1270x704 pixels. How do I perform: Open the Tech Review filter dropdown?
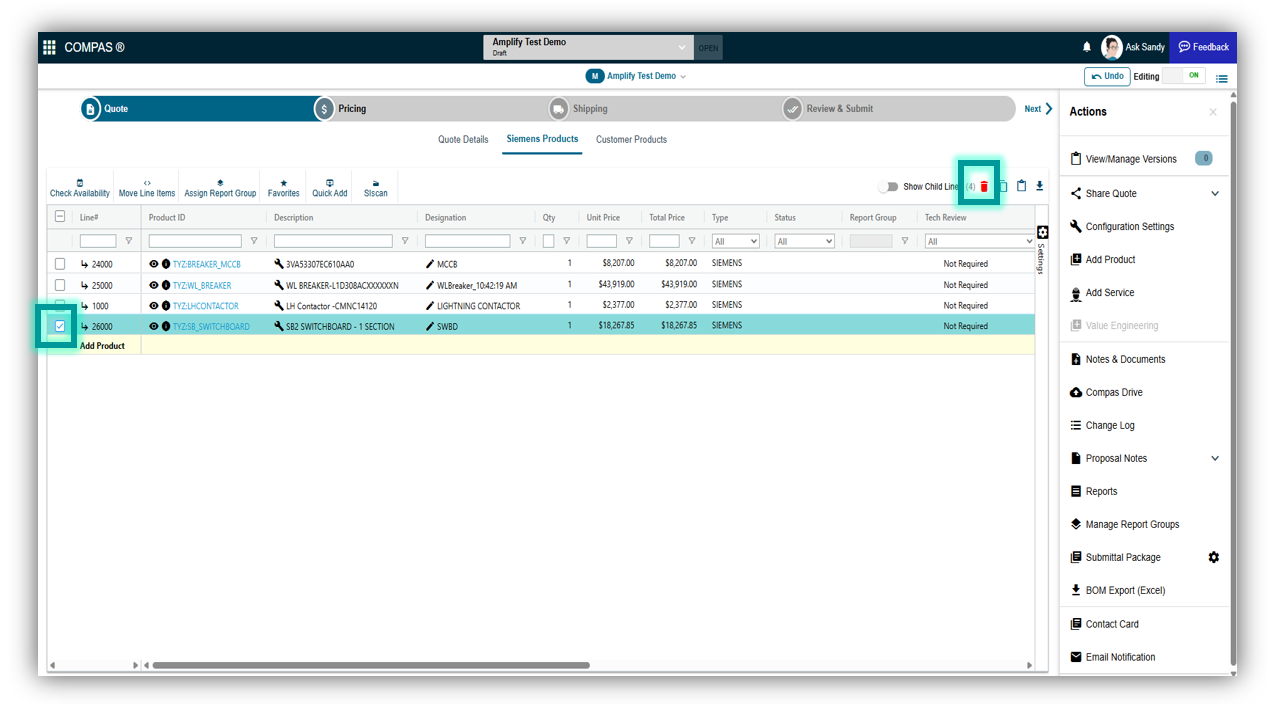click(979, 241)
